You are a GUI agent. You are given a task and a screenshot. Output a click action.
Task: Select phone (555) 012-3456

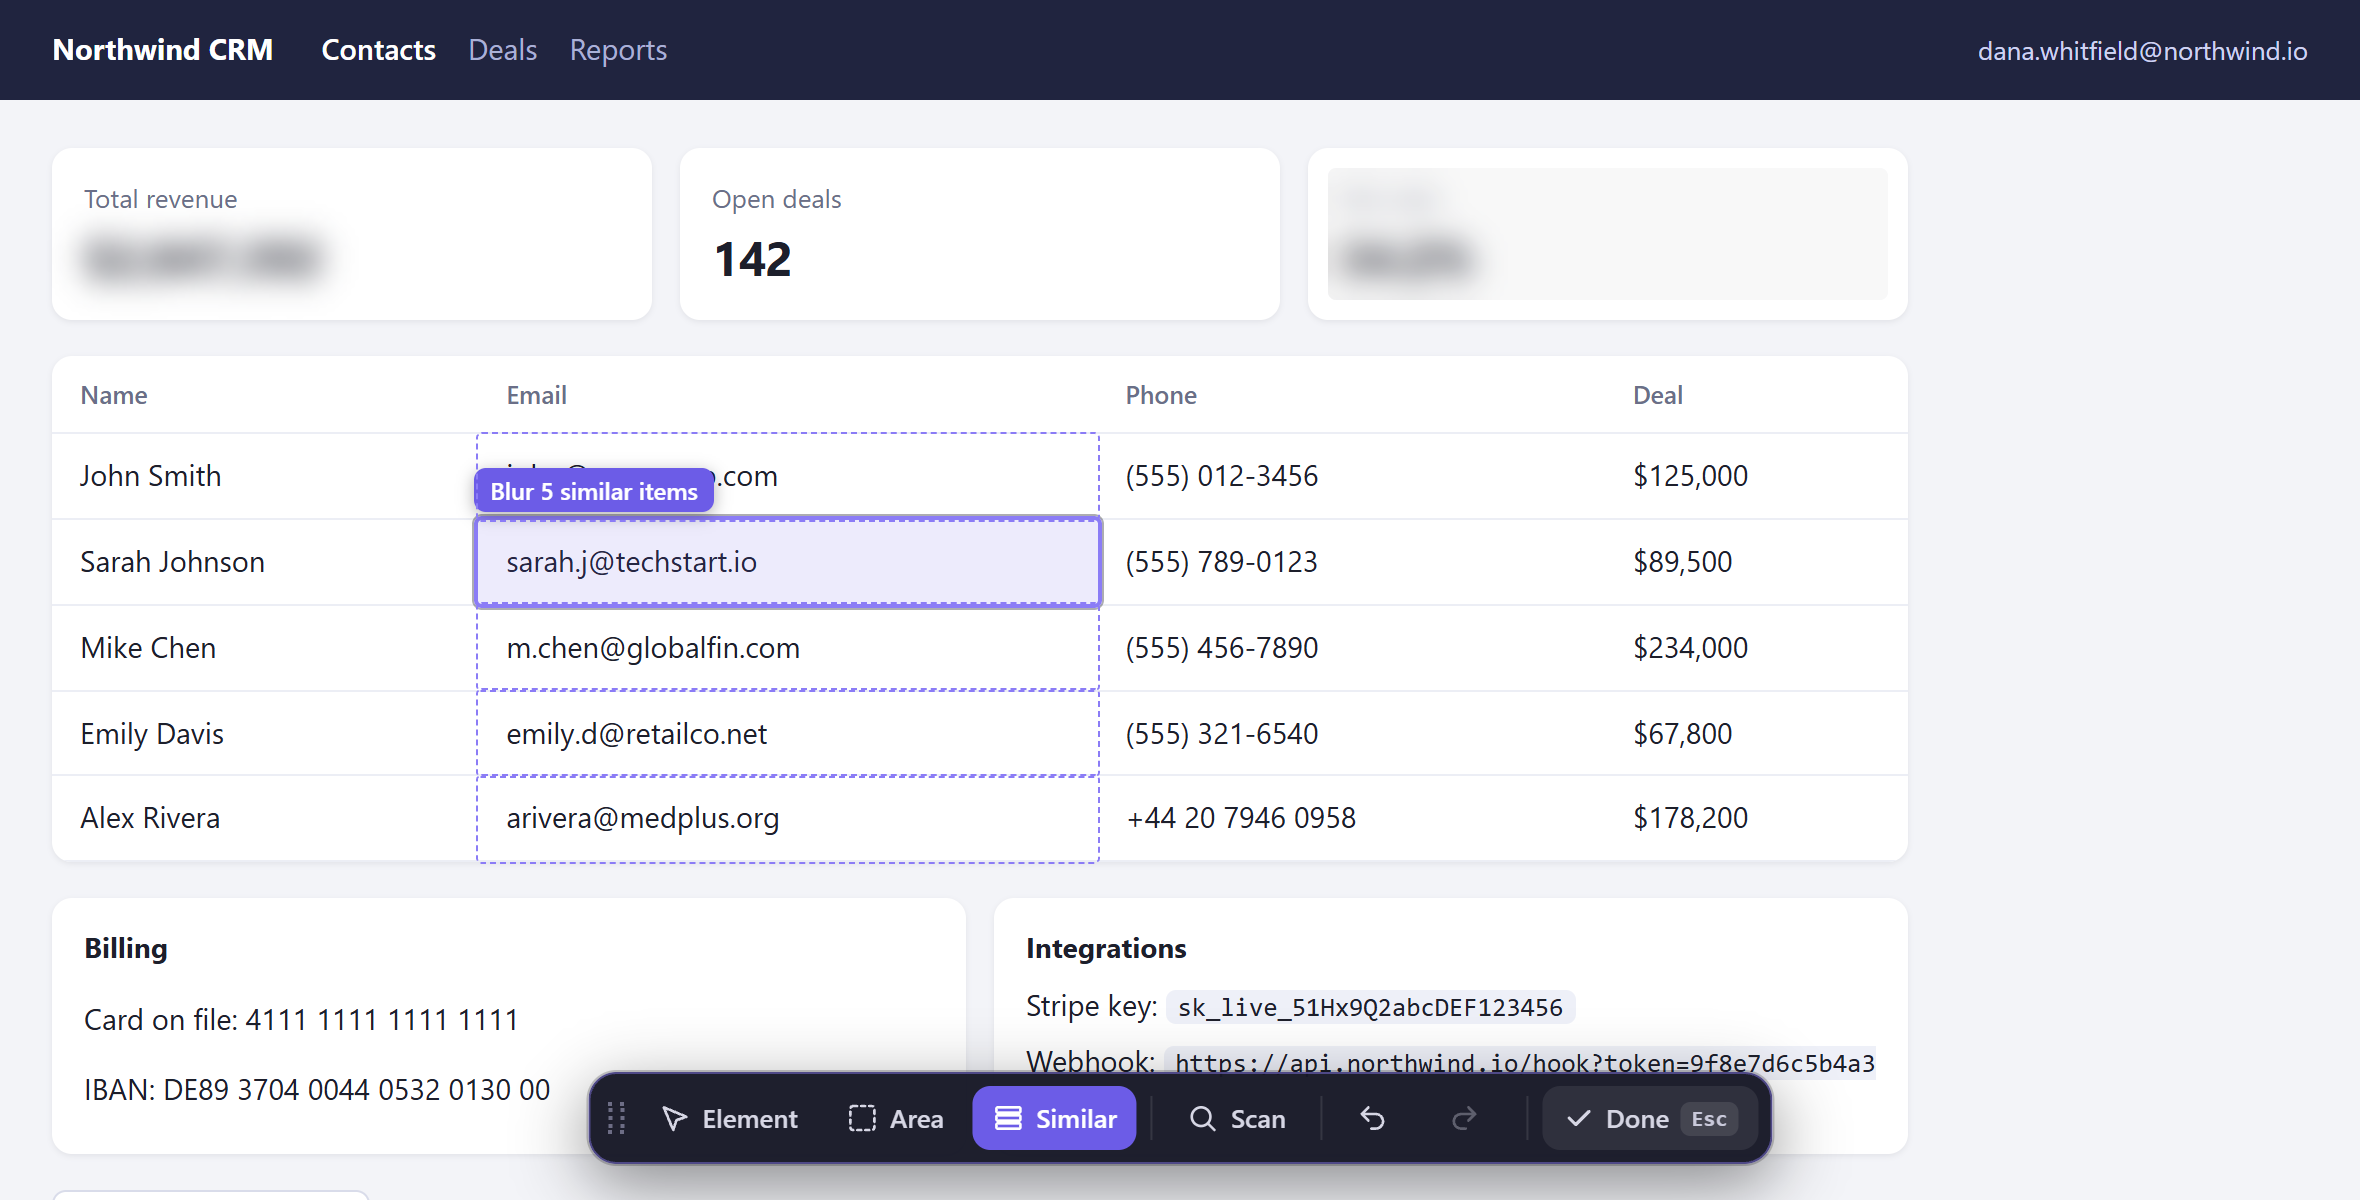[1222, 476]
